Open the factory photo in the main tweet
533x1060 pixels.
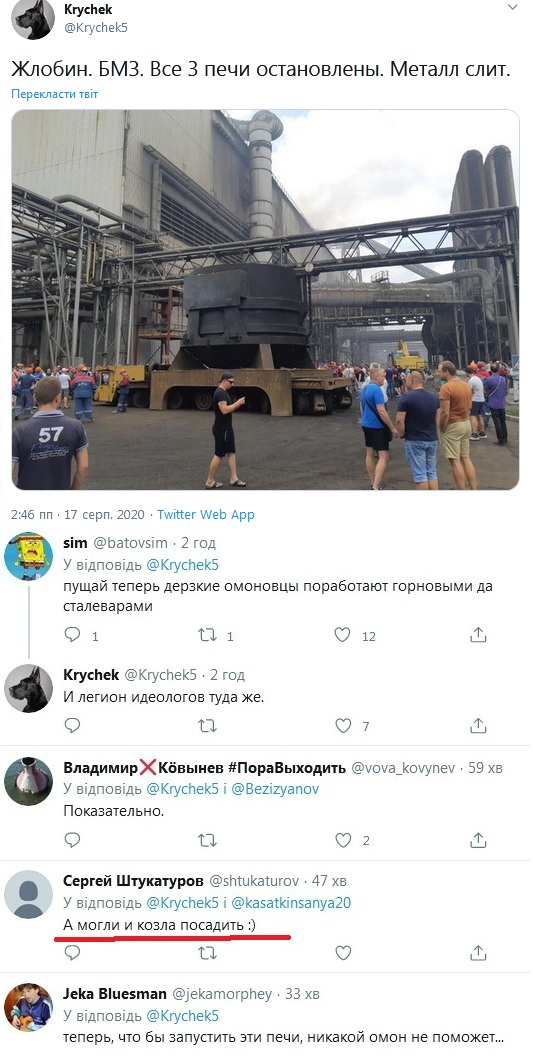click(265, 299)
